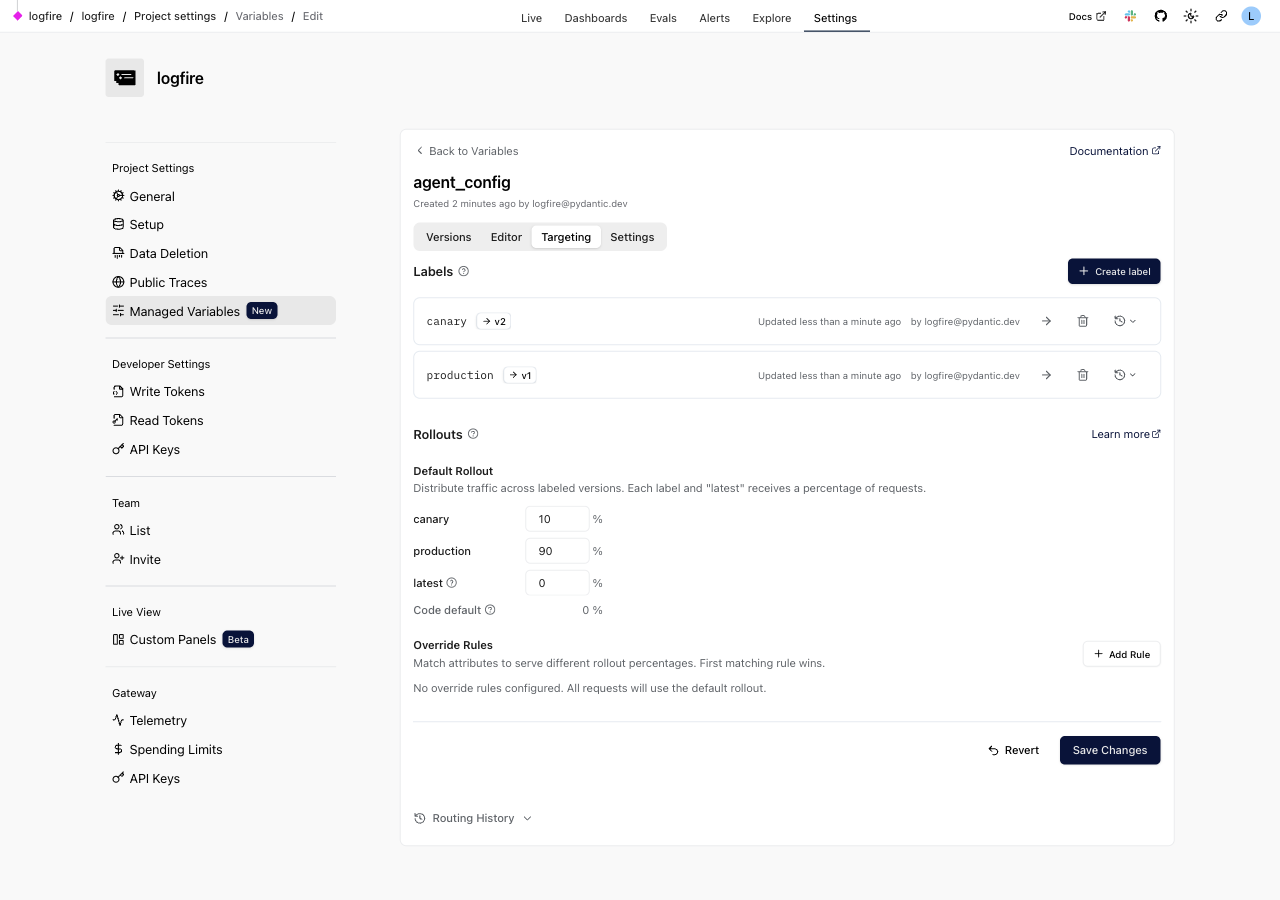This screenshot has height=900, width=1280.
Task: Click the GitHub icon in top bar
Action: [x=1160, y=16]
